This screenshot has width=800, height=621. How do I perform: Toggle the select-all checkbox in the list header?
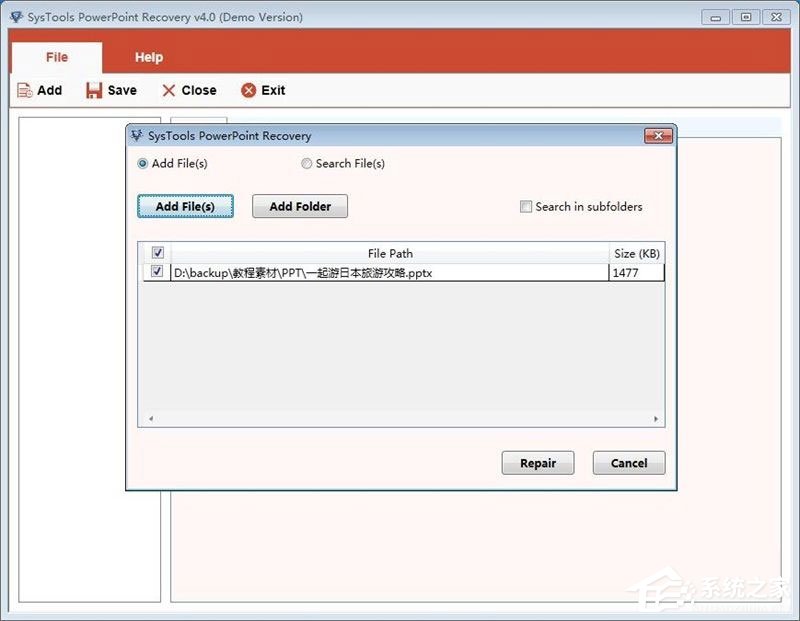(157, 253)
